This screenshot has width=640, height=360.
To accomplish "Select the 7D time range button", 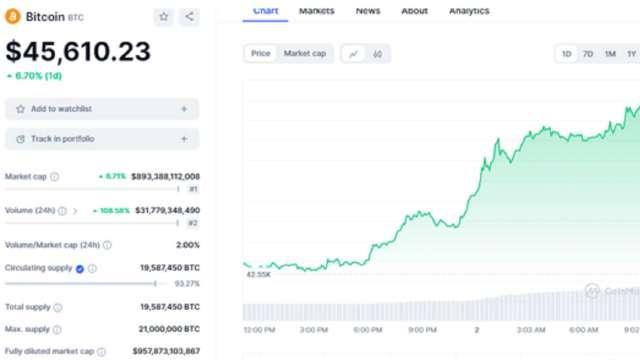I will tap(588, 54).
